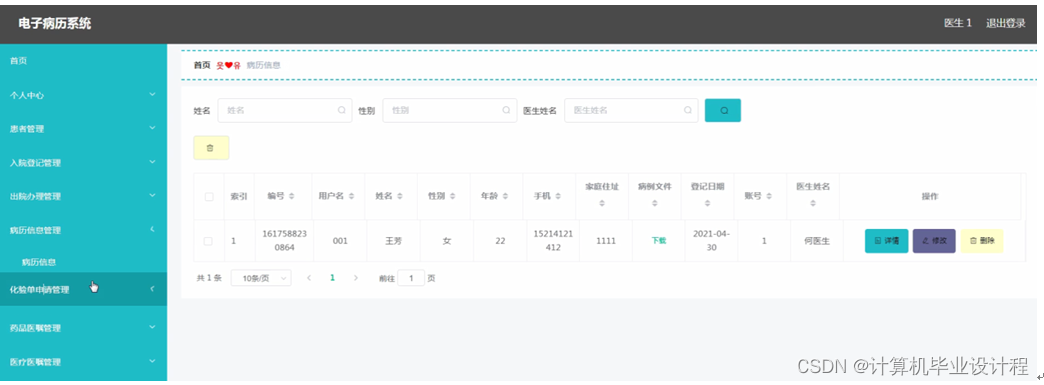1044x385 pixels.
Task: Collapse the 病历信息管理 sidebar menu
Action: point(83,230)
